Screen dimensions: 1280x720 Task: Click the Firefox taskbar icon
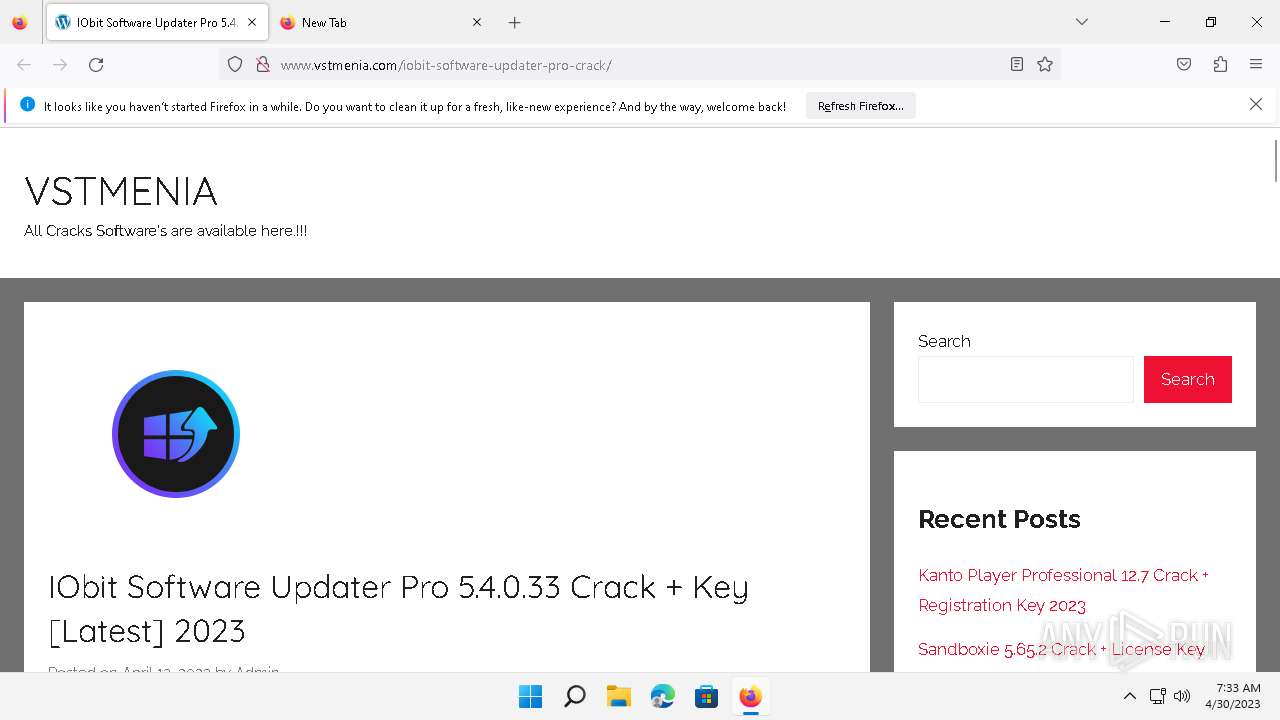[751, 696]
